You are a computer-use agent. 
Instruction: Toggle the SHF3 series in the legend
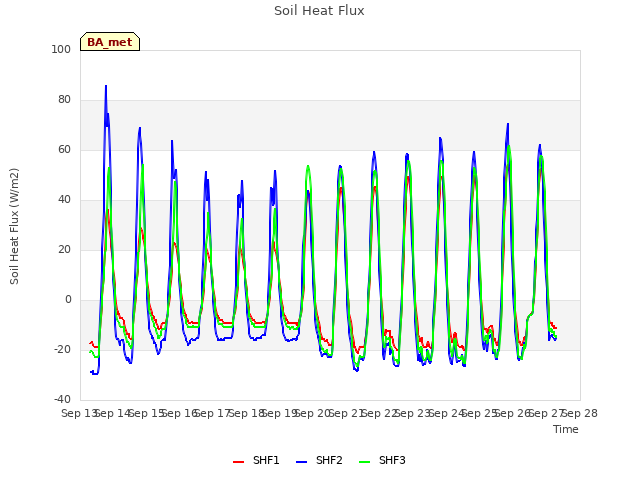382,460
